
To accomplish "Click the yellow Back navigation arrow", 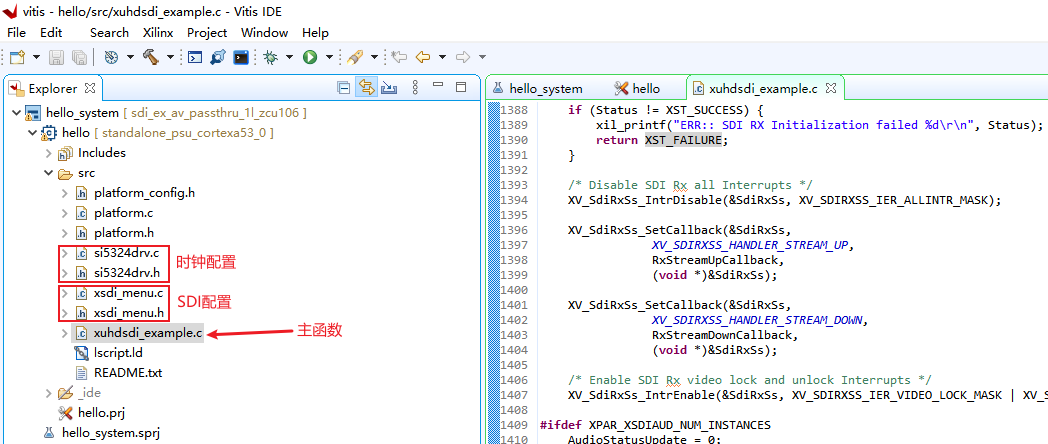I will (x=422, y=58).
